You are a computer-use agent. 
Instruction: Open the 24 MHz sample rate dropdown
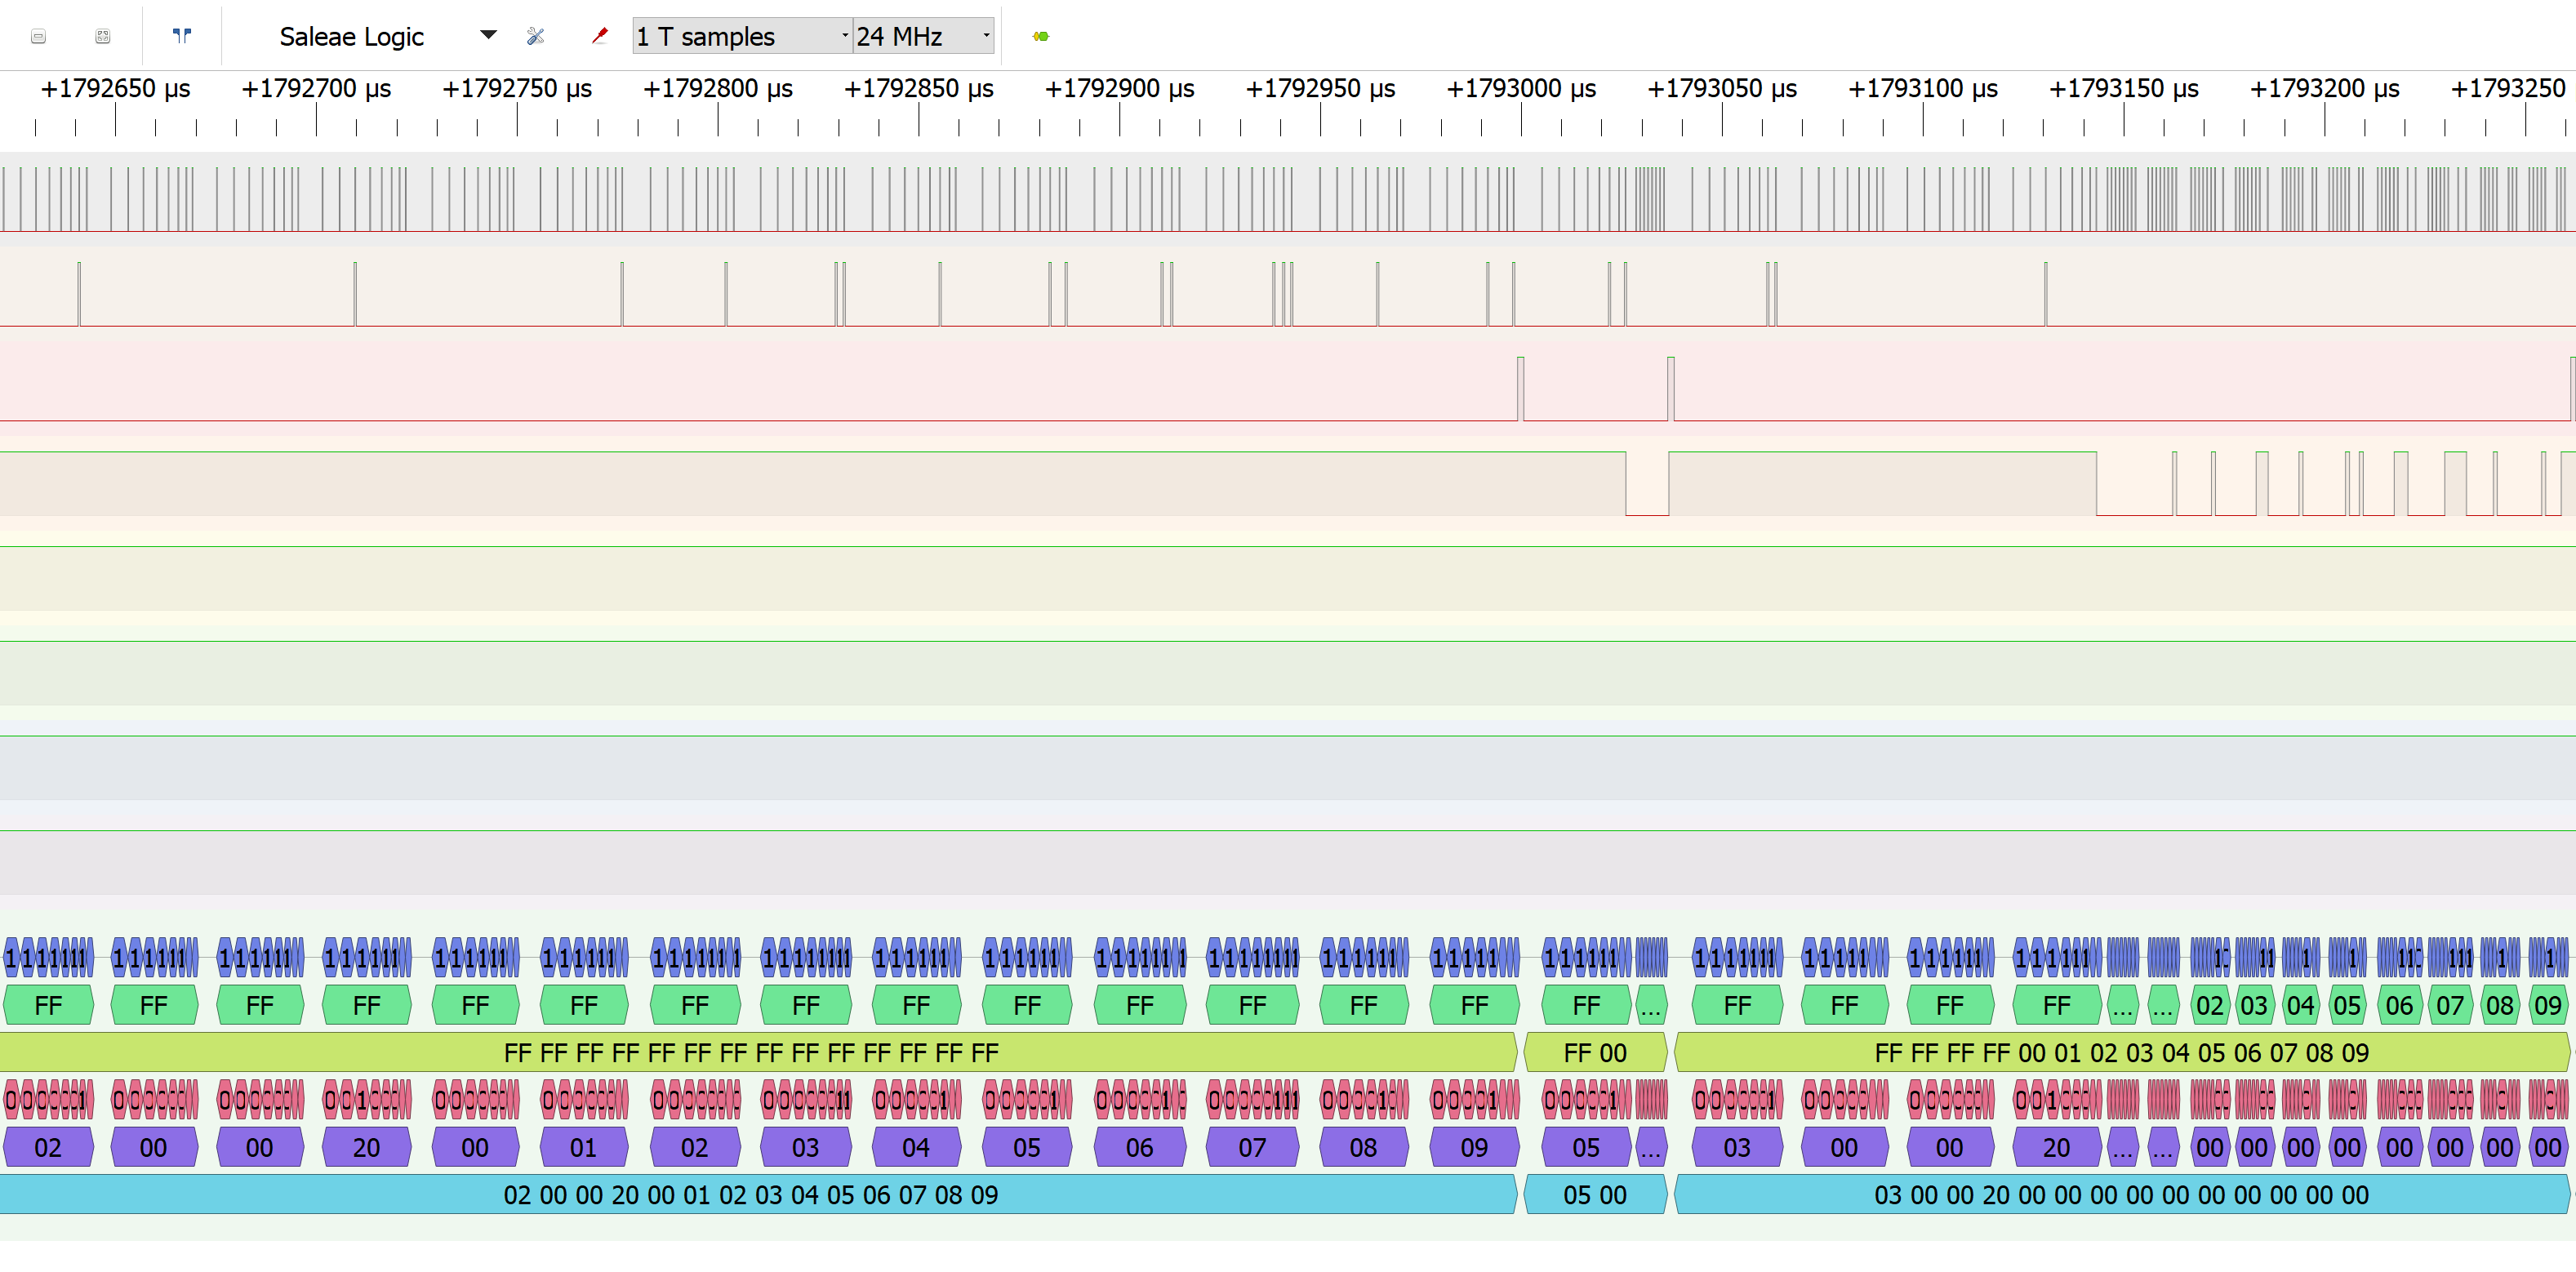coord(923,37)
